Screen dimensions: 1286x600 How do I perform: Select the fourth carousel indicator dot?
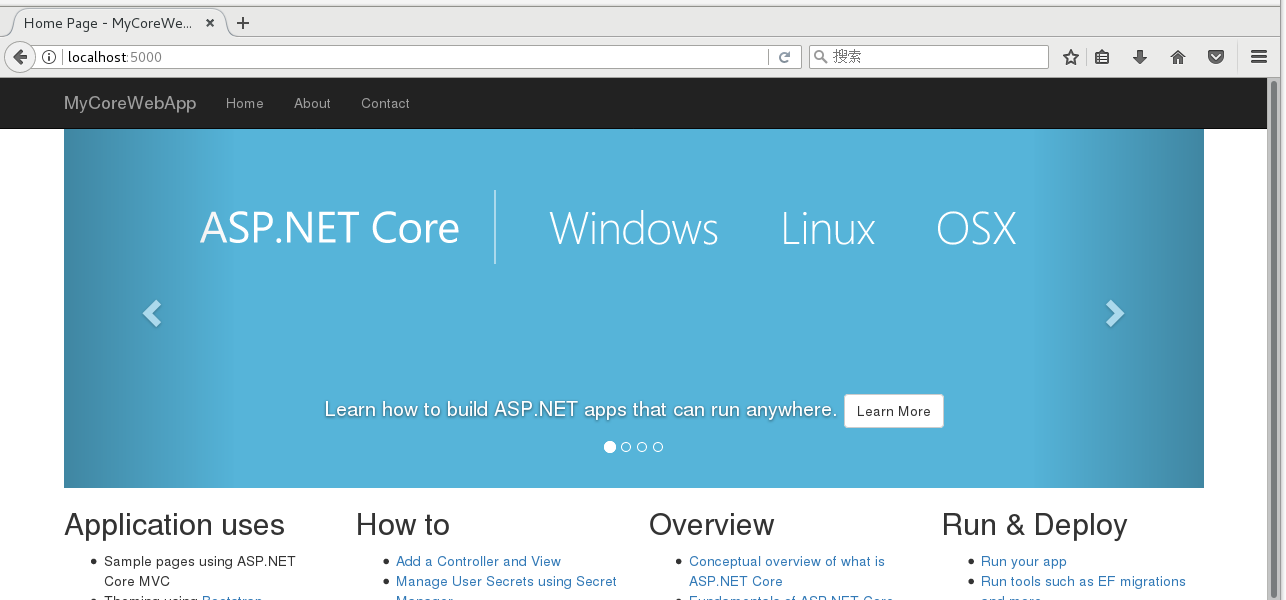[658, 447]
